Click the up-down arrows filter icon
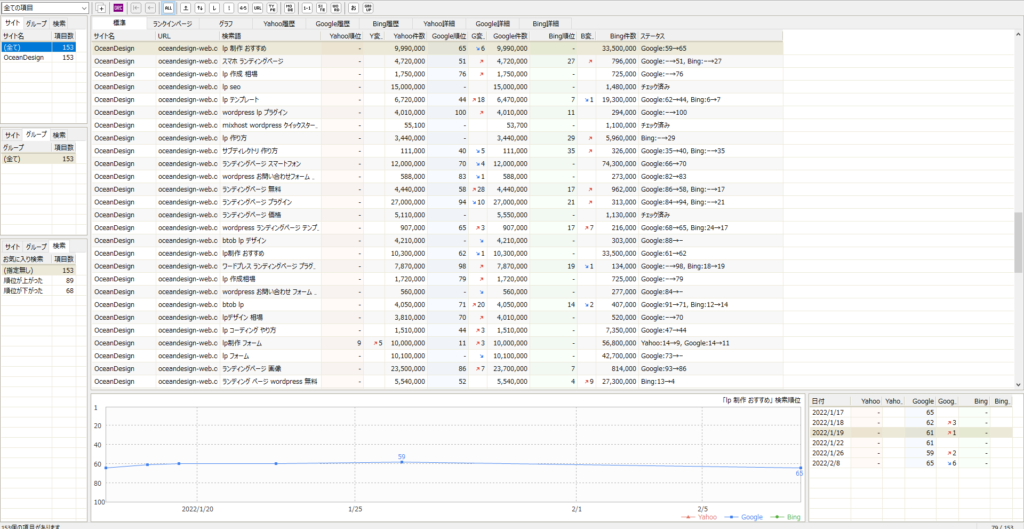 (x=200, y=8)
